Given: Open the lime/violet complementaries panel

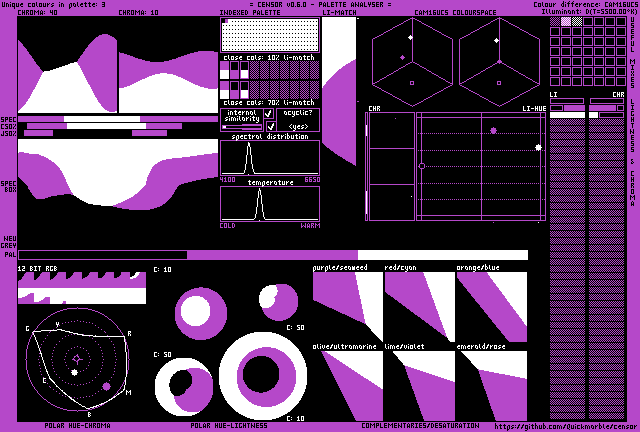Looking at the screenshot, I should 420,385.
